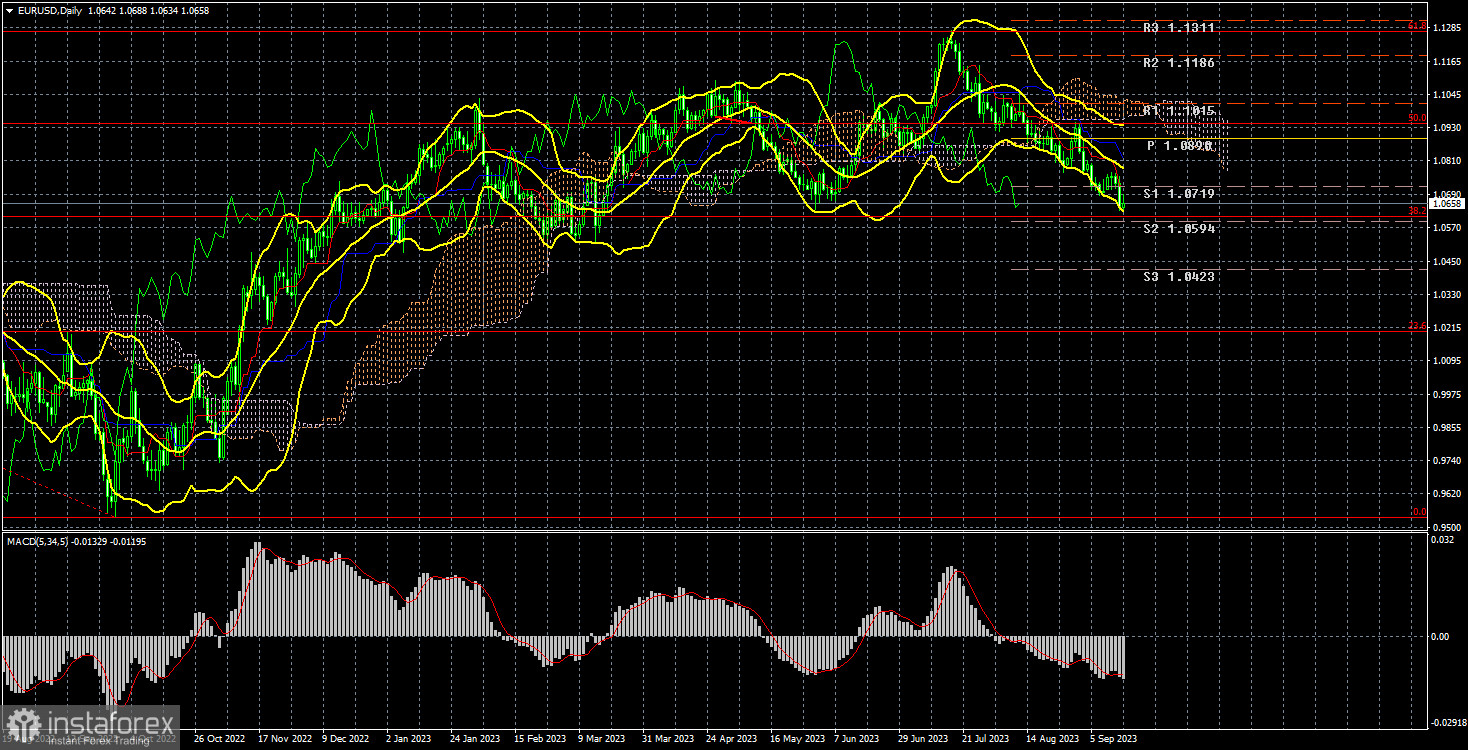The height and width of the screenshot is (750, 1468).
Task: Click the 50.0 Fibonacci level label
Action: coord(1416,118)
